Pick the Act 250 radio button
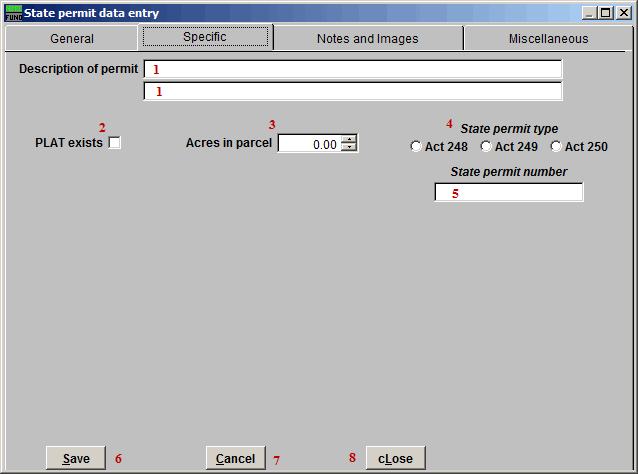638x474 pixels. pos(556,147)
